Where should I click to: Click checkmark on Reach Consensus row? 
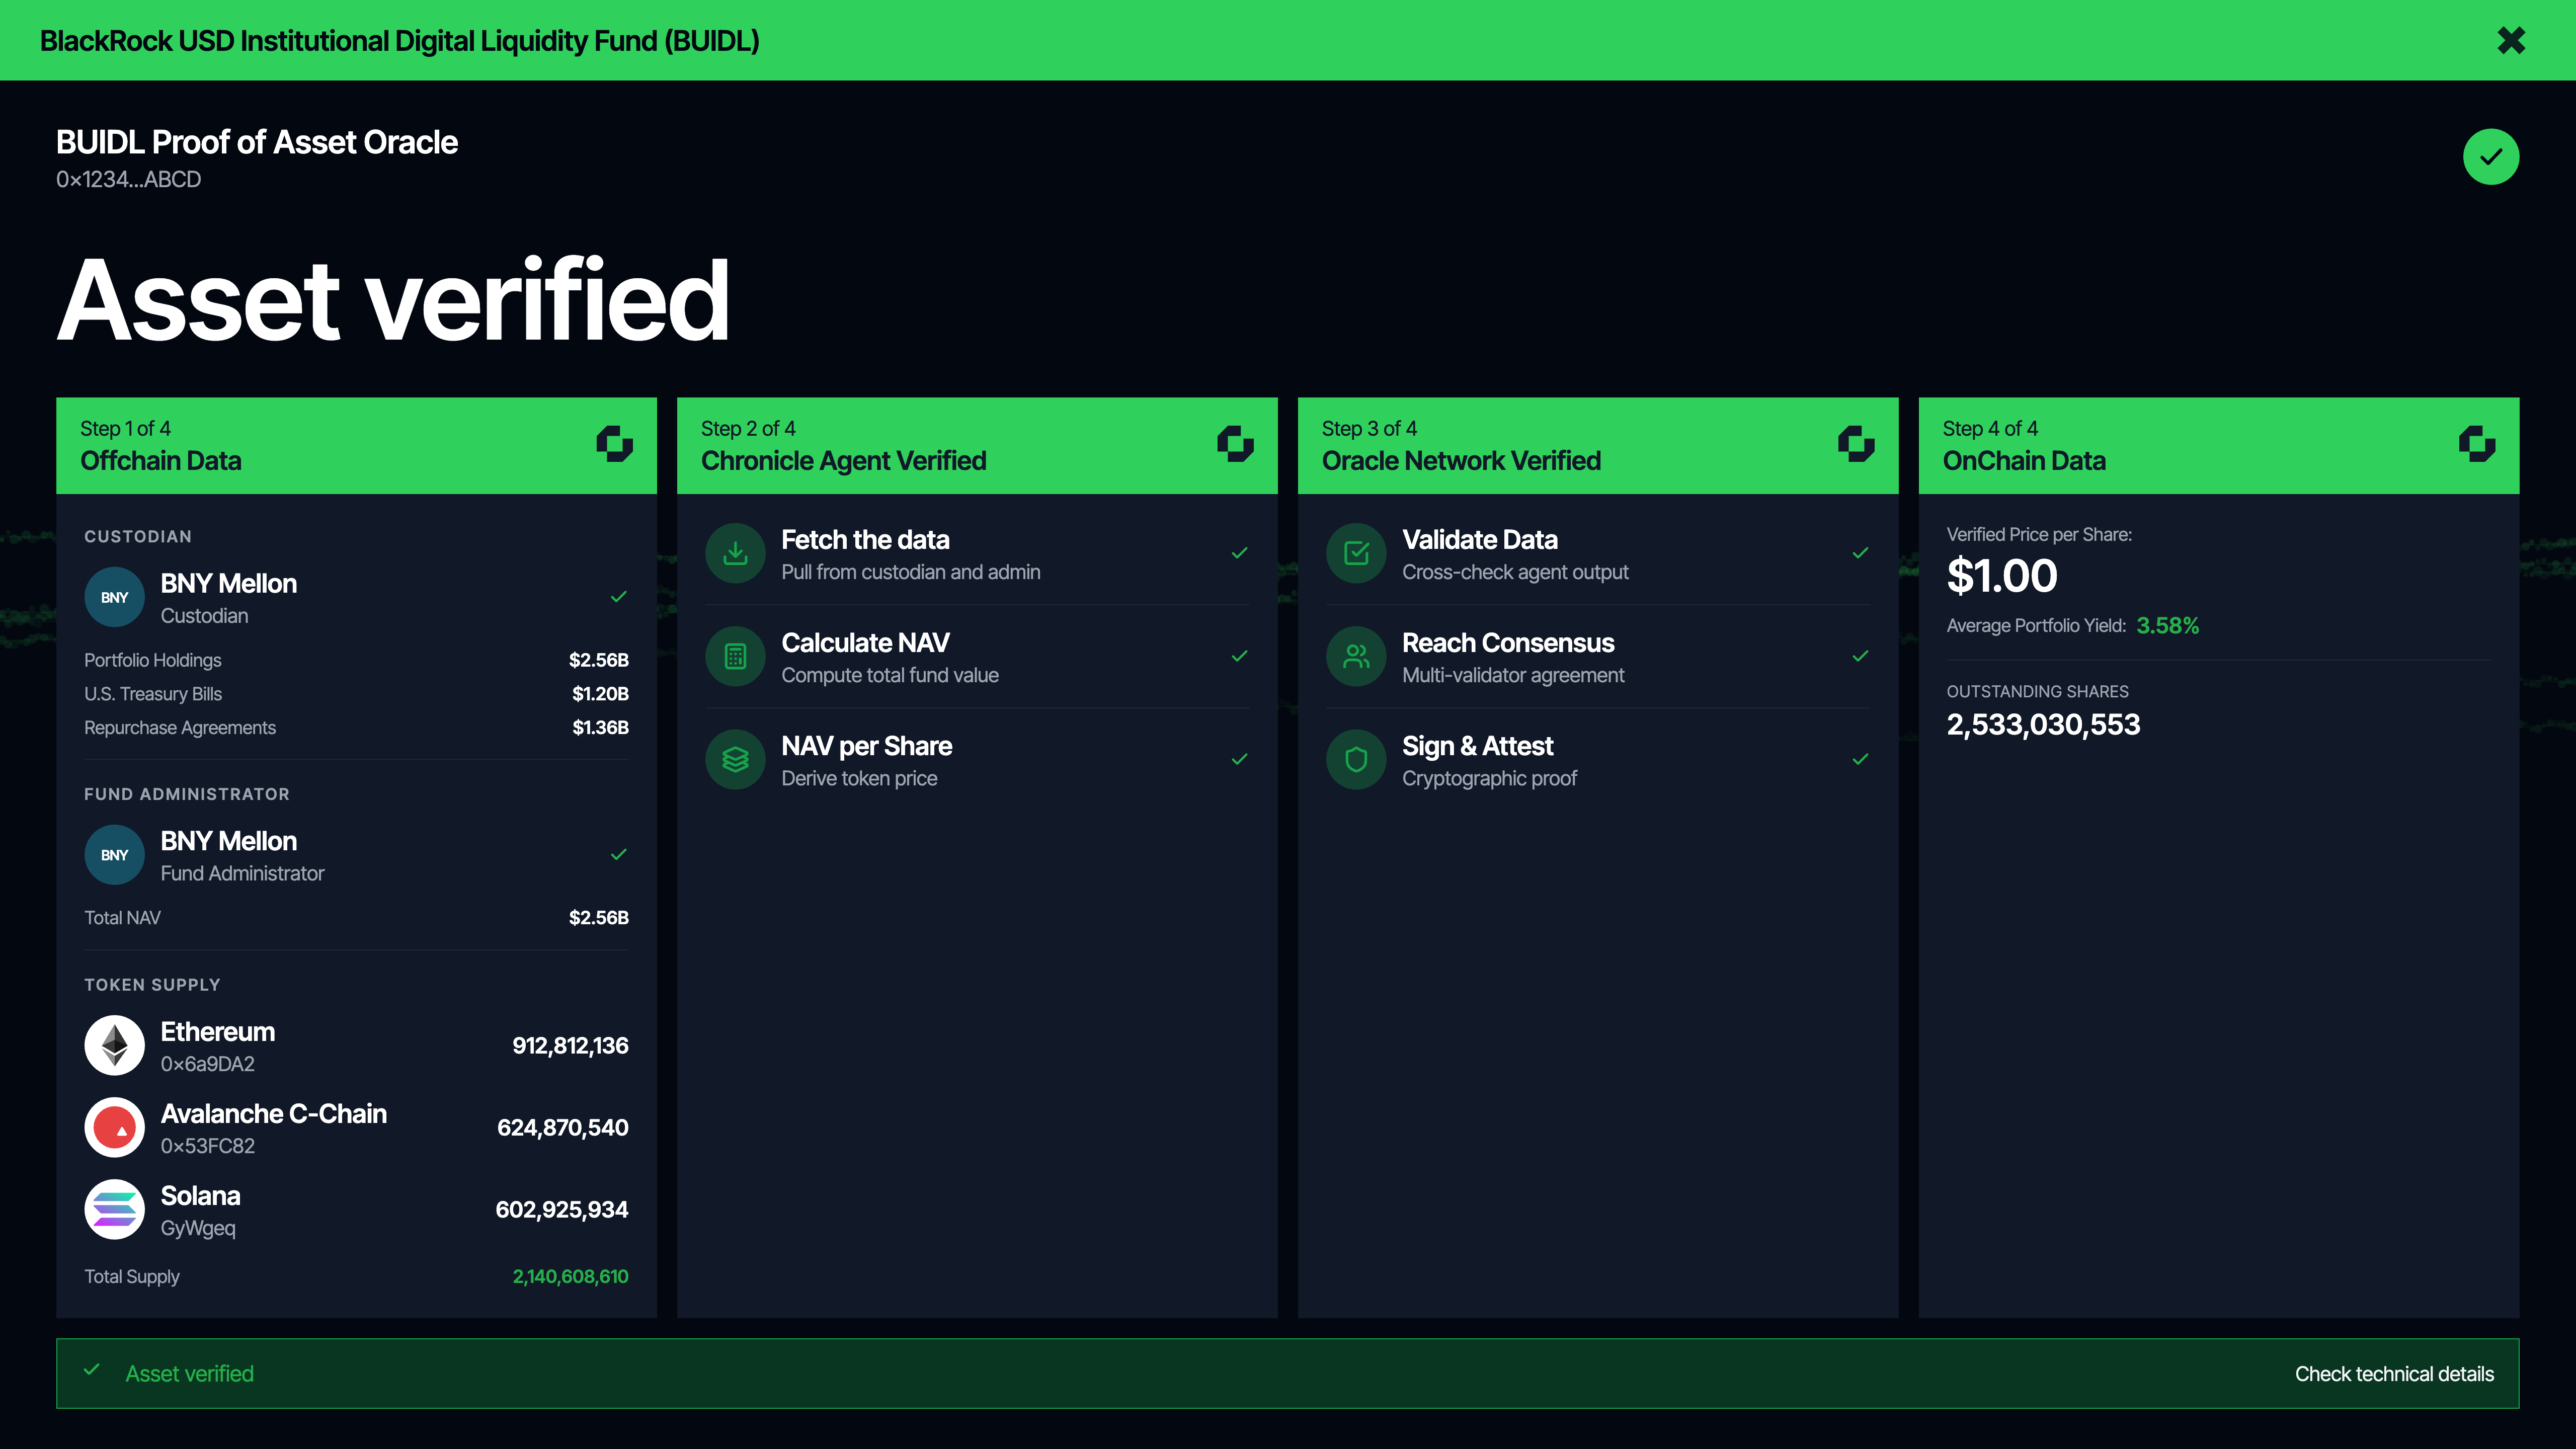click(x=1860, y=656)
